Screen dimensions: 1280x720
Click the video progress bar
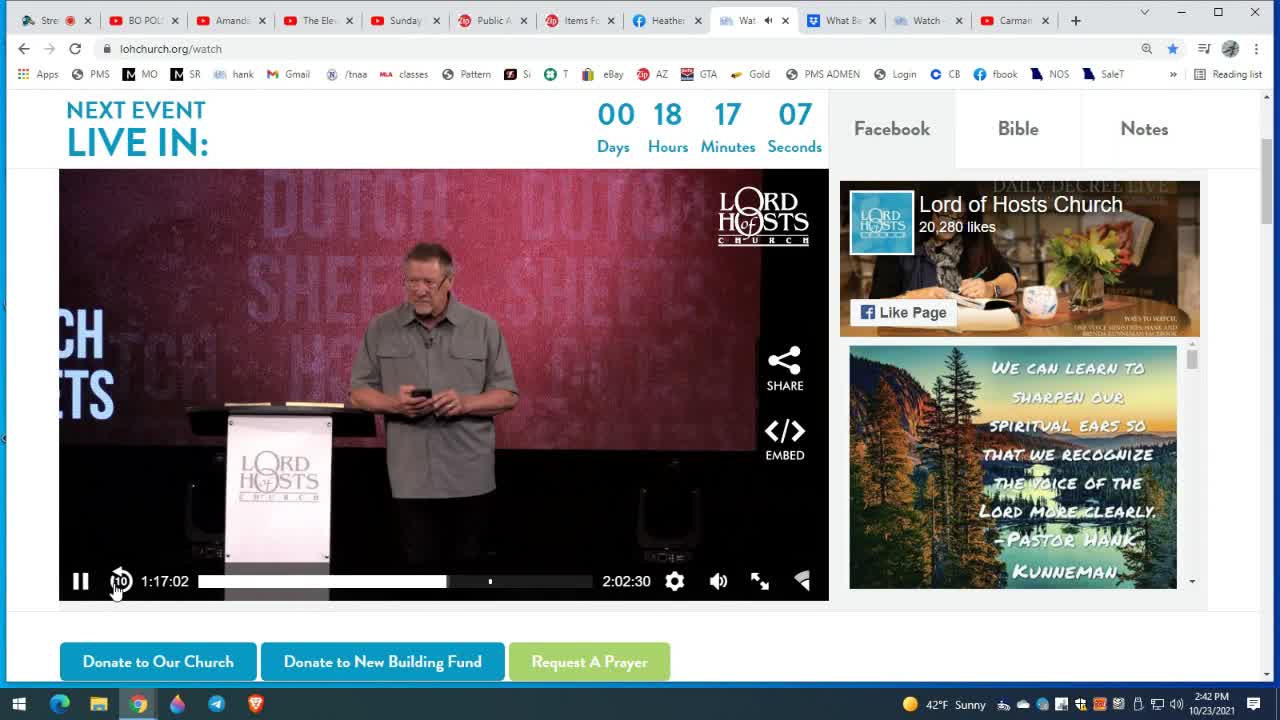395,581
